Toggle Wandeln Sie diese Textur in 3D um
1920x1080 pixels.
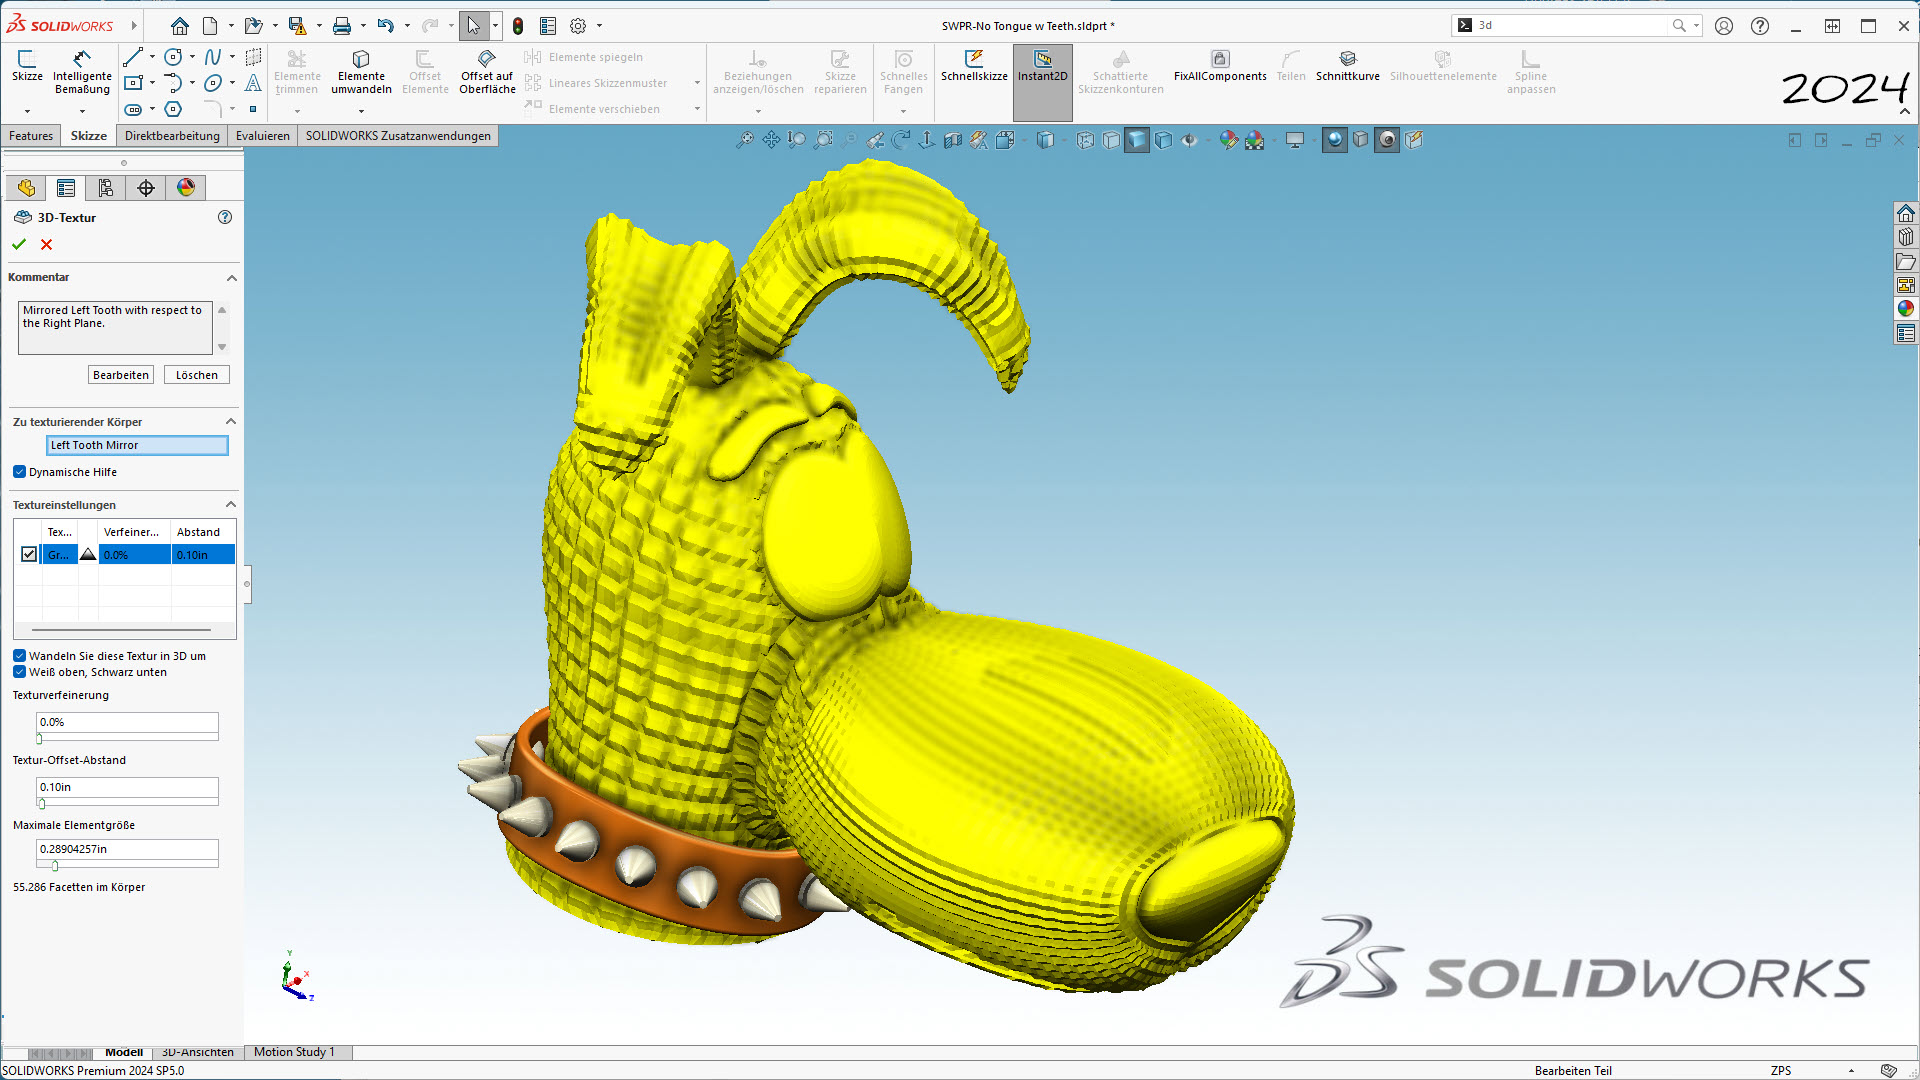pyautogui.click(x=20, y=656)
